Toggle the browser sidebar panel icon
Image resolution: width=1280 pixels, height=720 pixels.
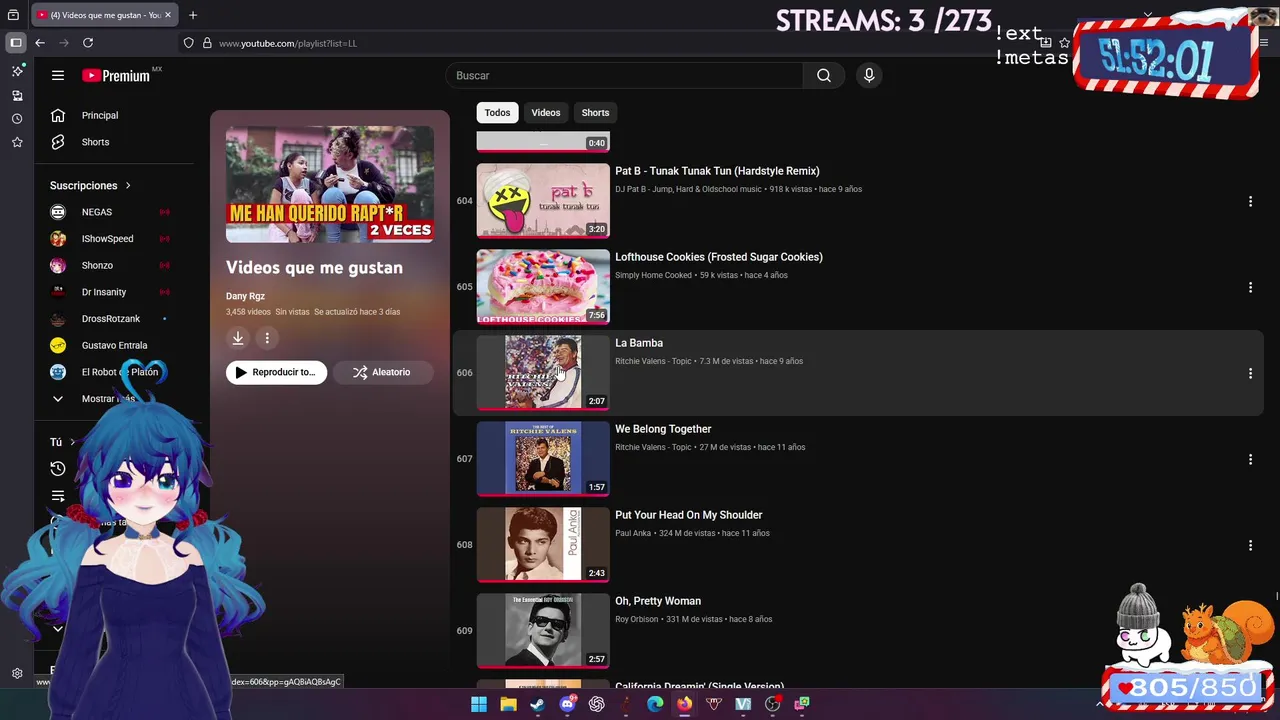click(x=16, y=43)
